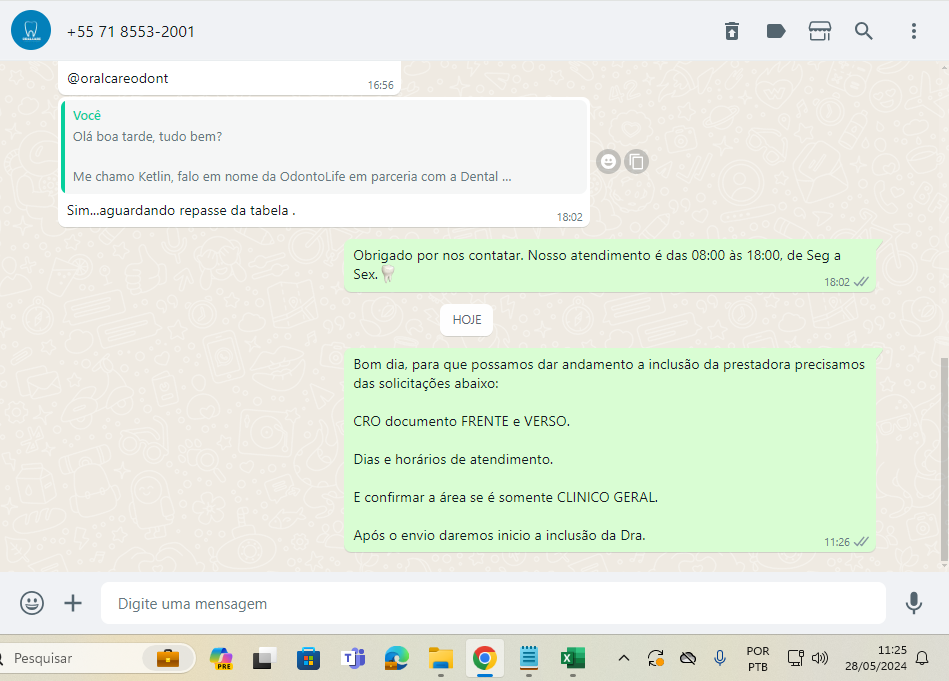The height and width of the screenshot is (681, 949).
Task: Click the copy icon beside the quoted message
Action: [637, 162]
